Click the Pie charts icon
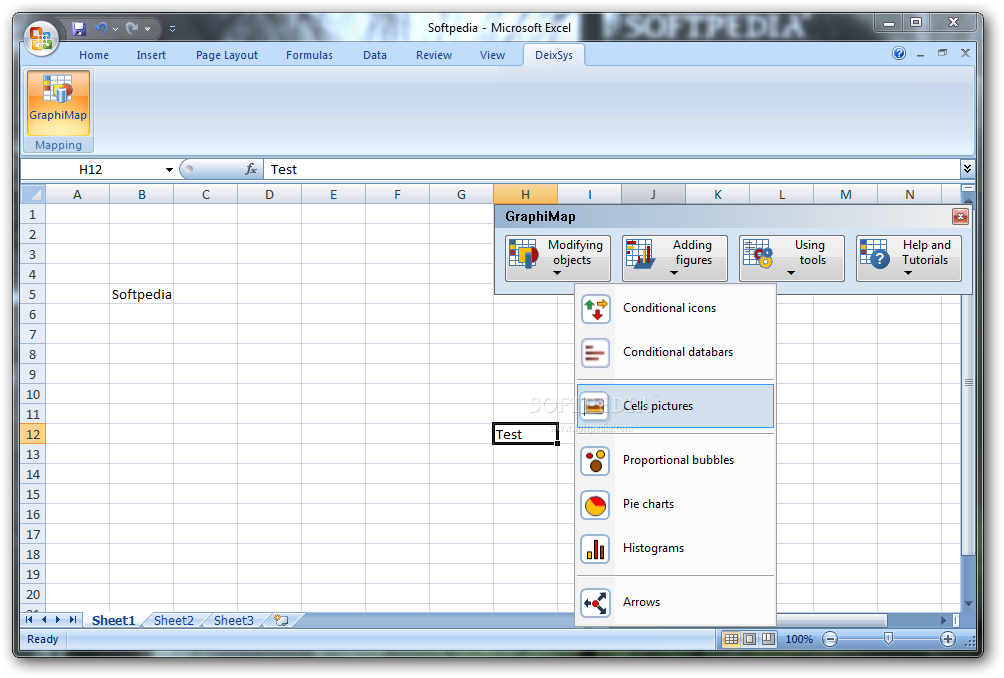The height and width of the screenshot is (678, 1004). [x=595, y=504]
